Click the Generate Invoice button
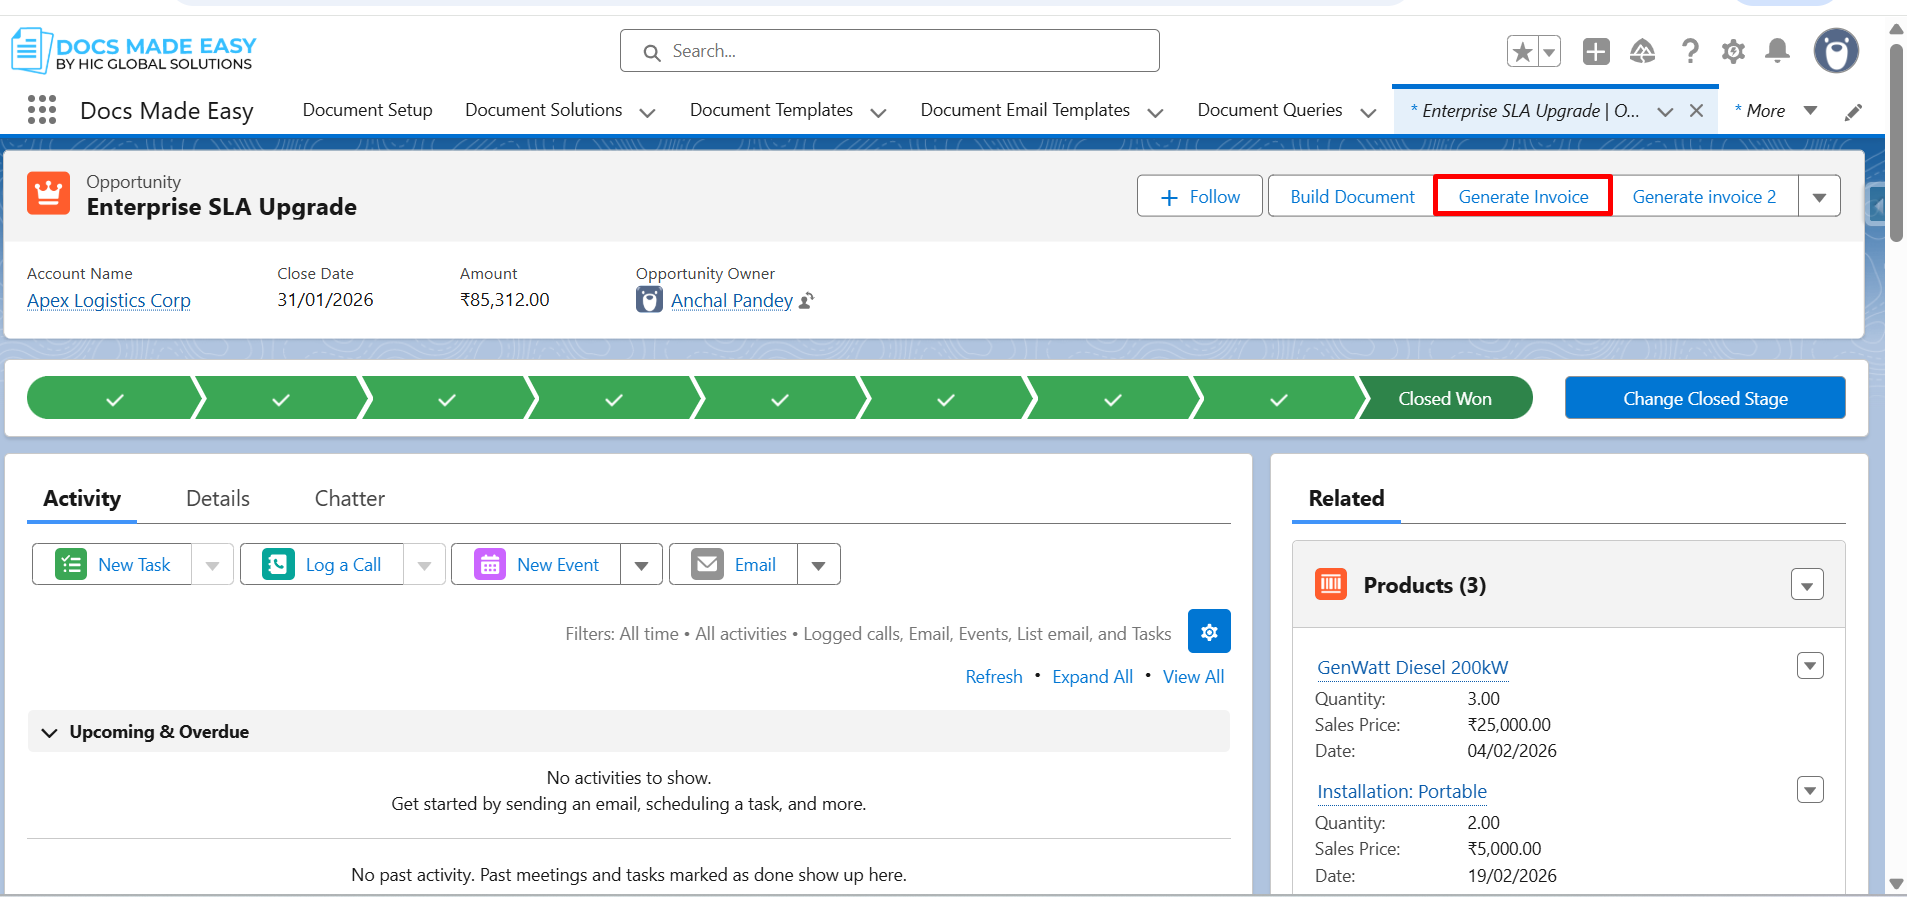Screen dimensions: 1907x897 tap(1523, 196)
